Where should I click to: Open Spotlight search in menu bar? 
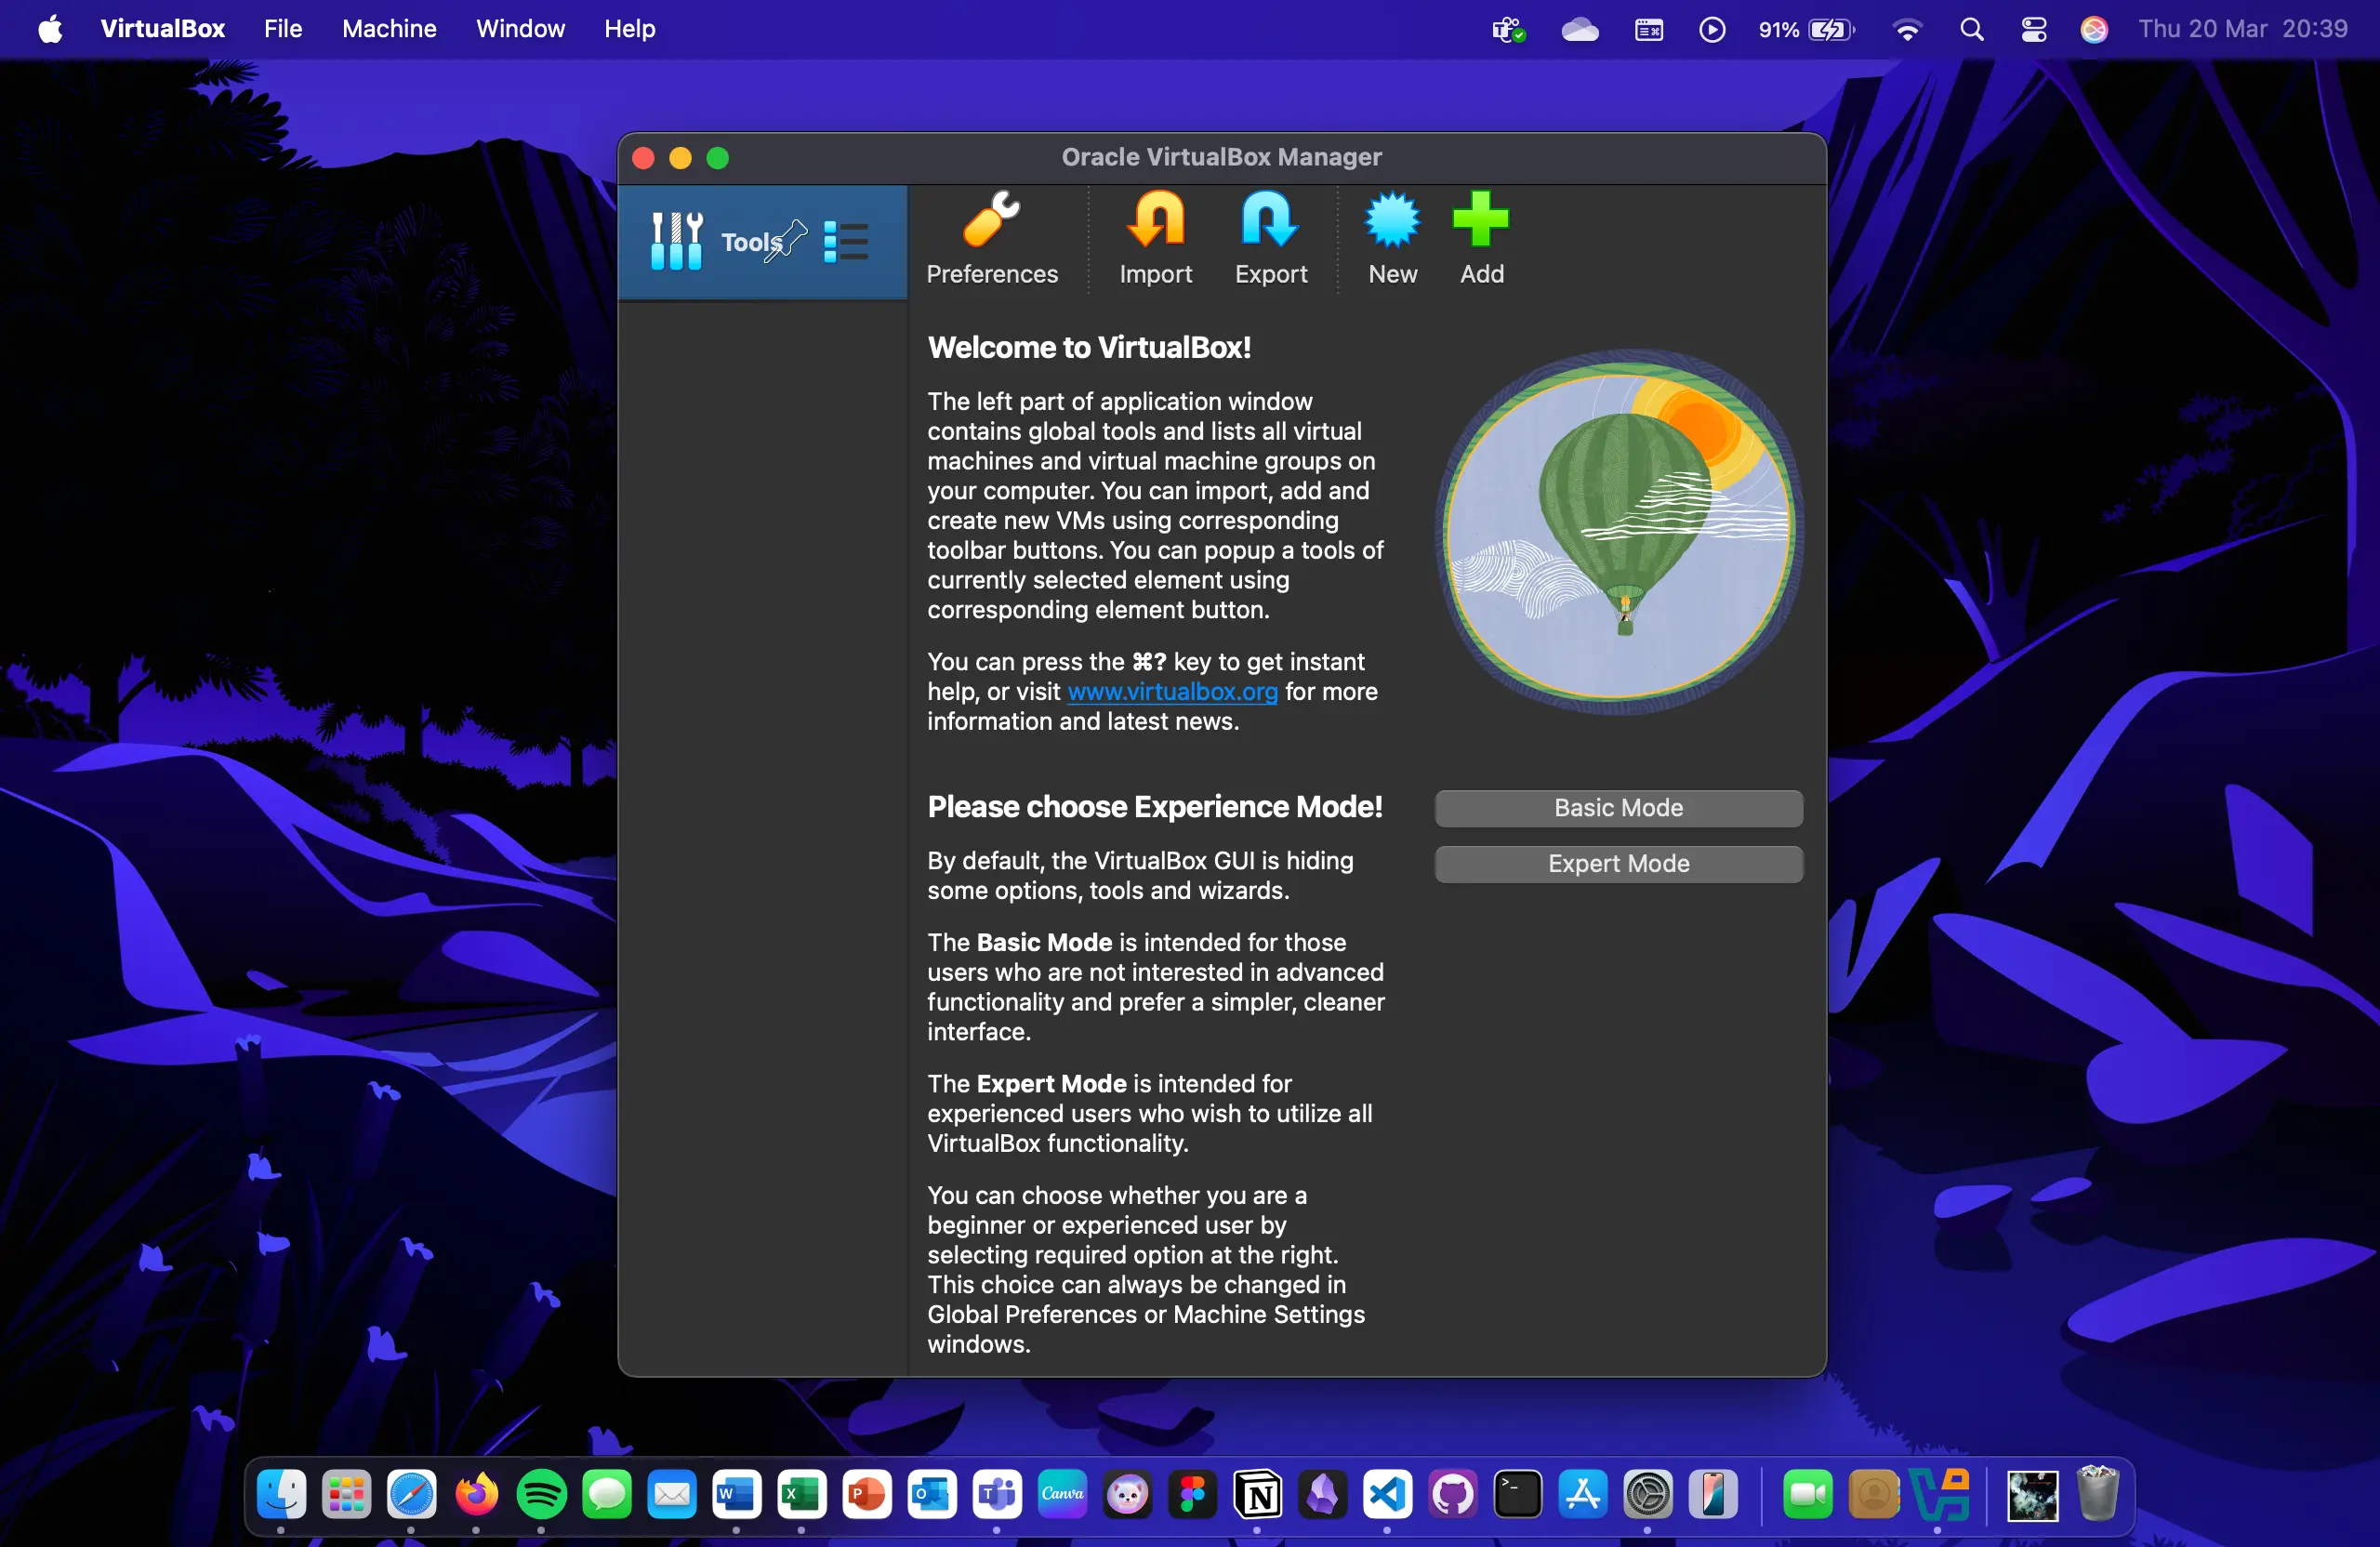click(1970, 28)
